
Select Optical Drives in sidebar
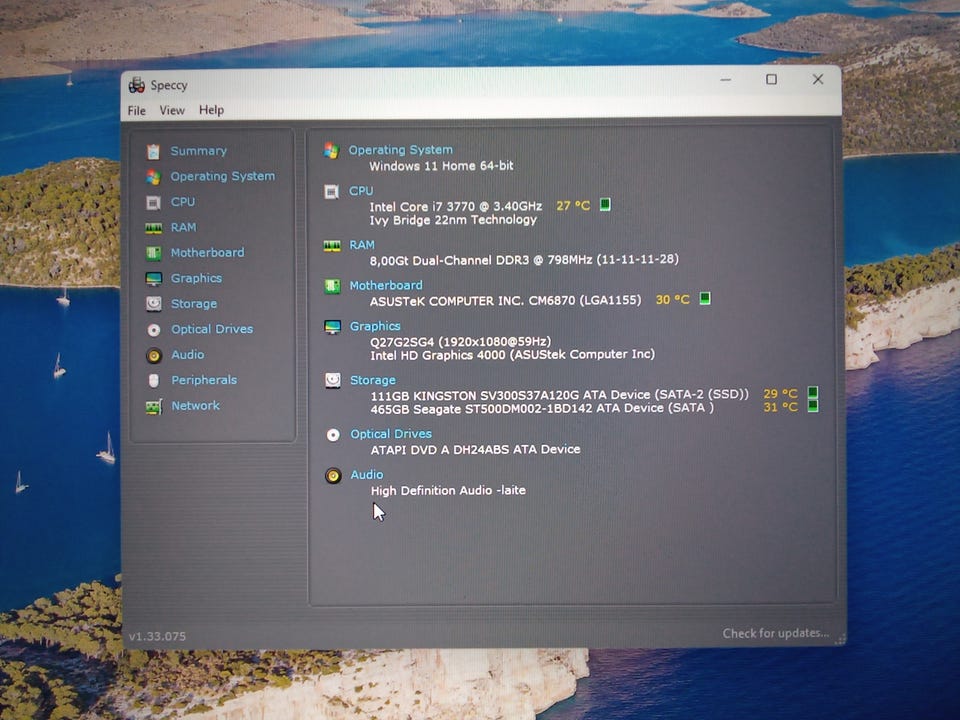[x=212, y=329]
